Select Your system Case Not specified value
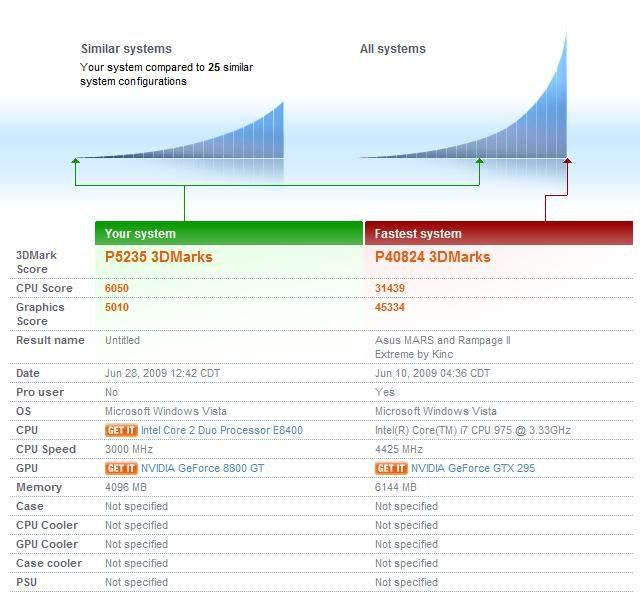 tap(136, 506)
